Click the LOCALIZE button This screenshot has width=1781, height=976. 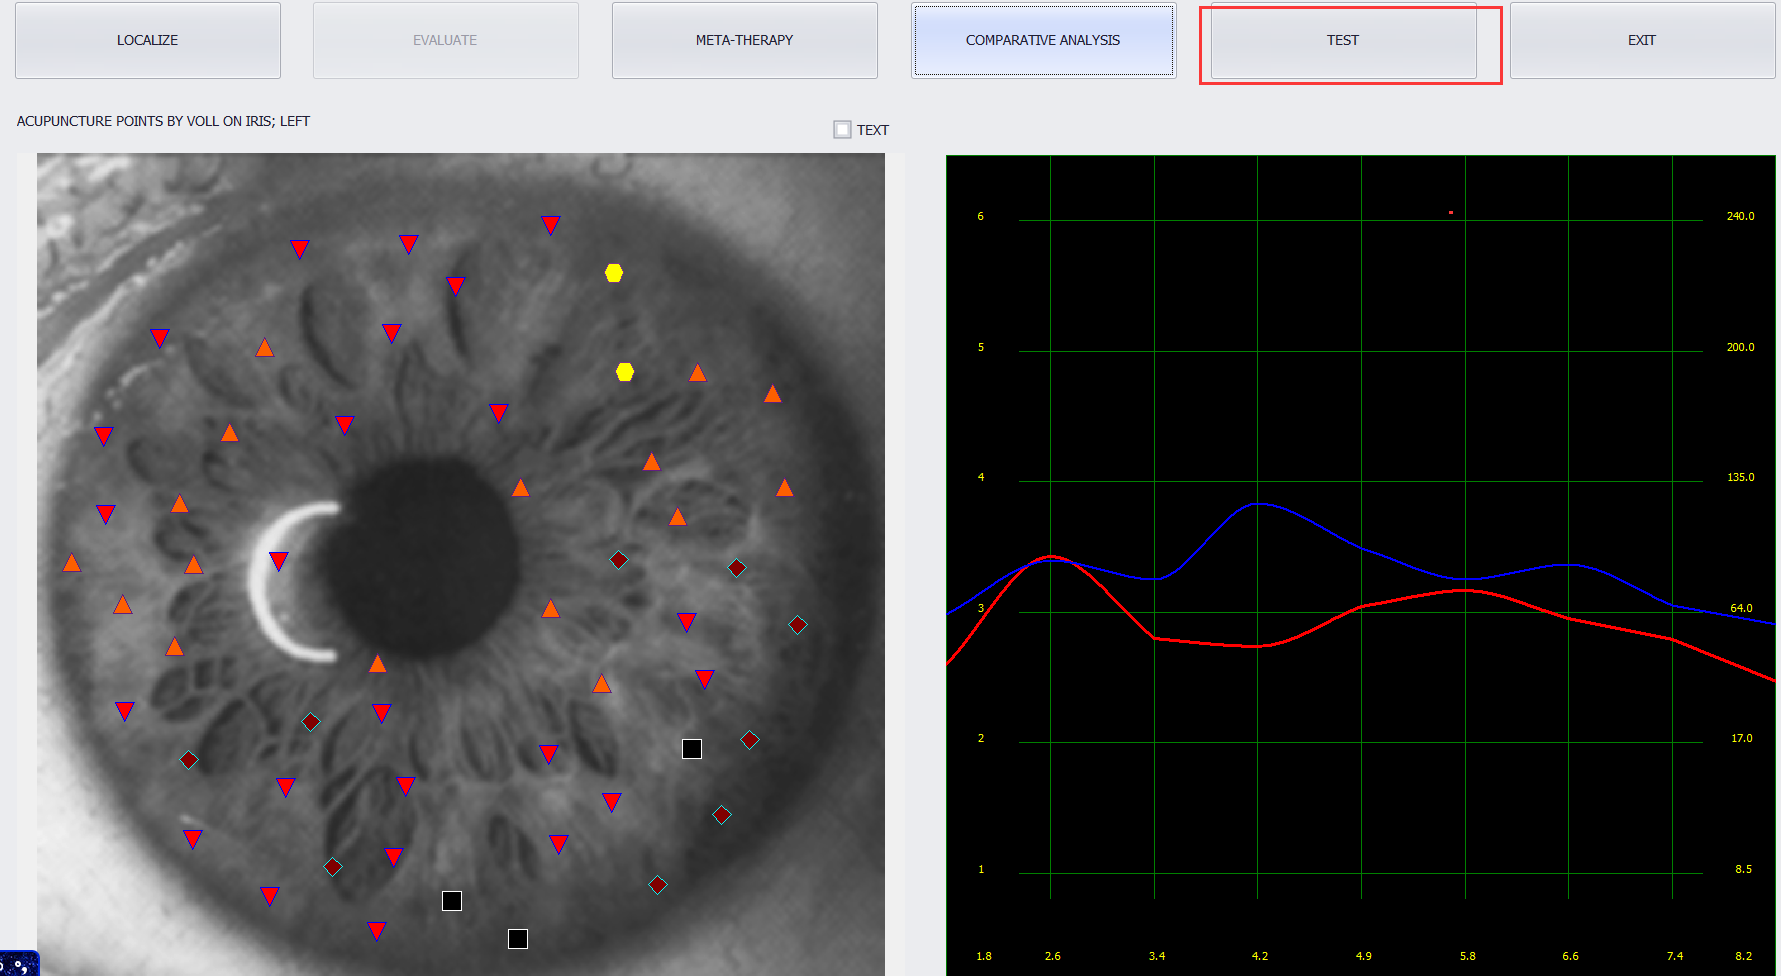tap(148, 40)
